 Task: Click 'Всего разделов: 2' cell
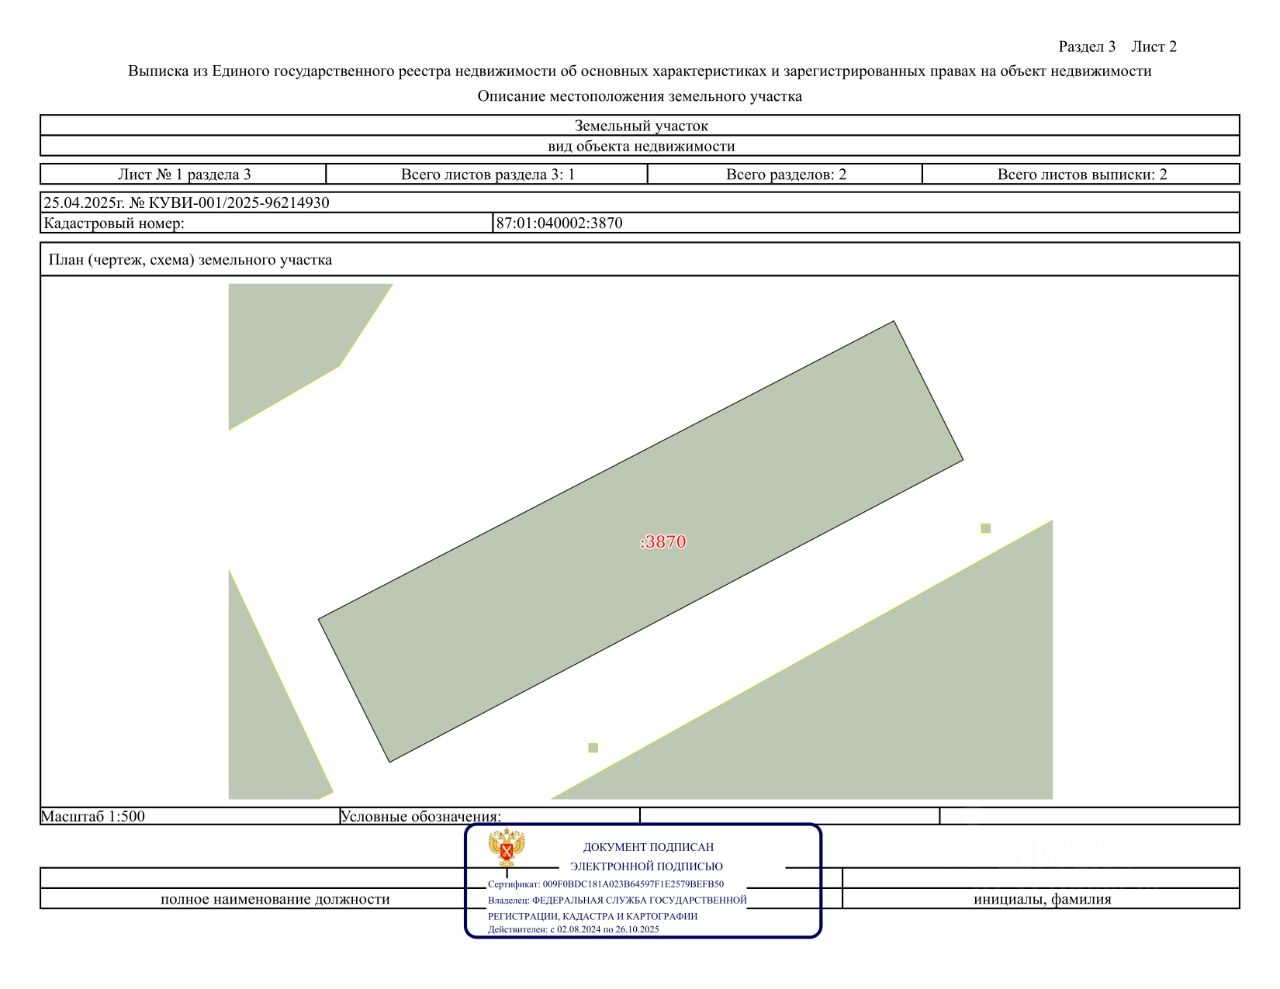786,174
